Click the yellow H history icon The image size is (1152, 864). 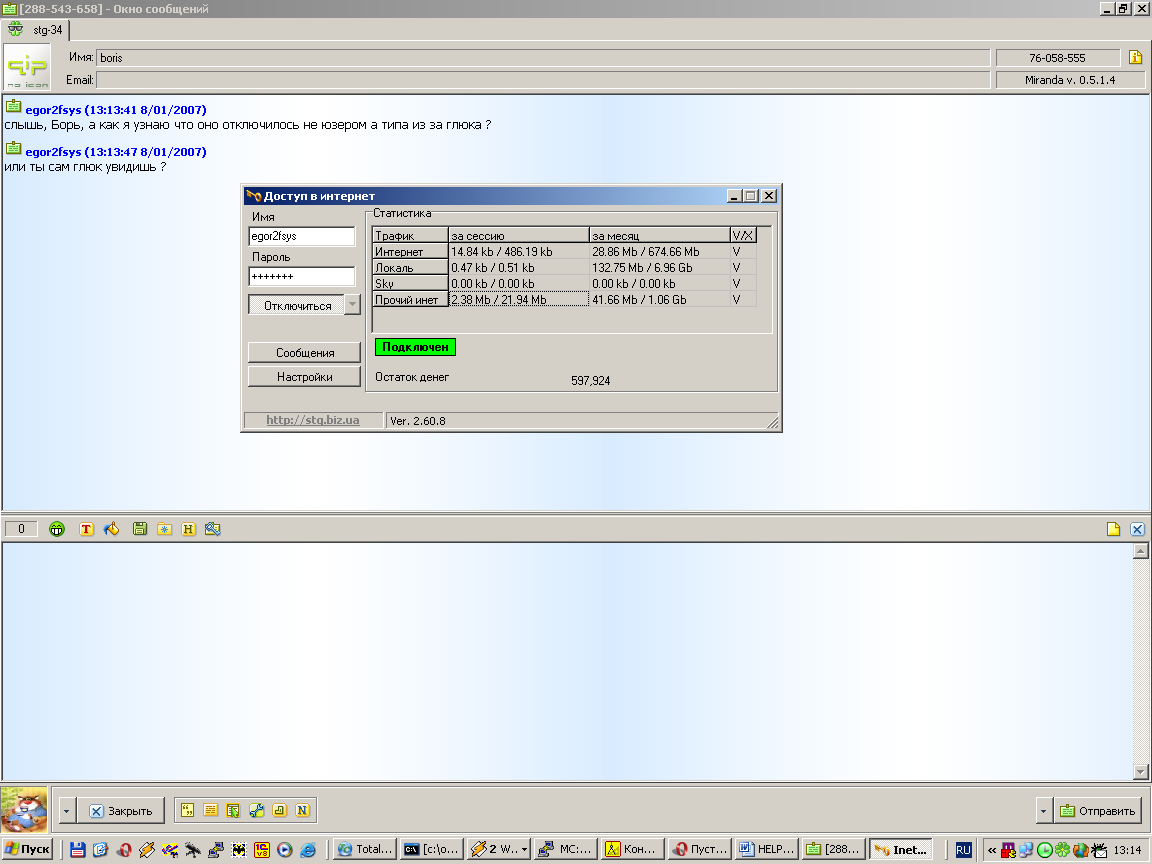coord(188,529)
